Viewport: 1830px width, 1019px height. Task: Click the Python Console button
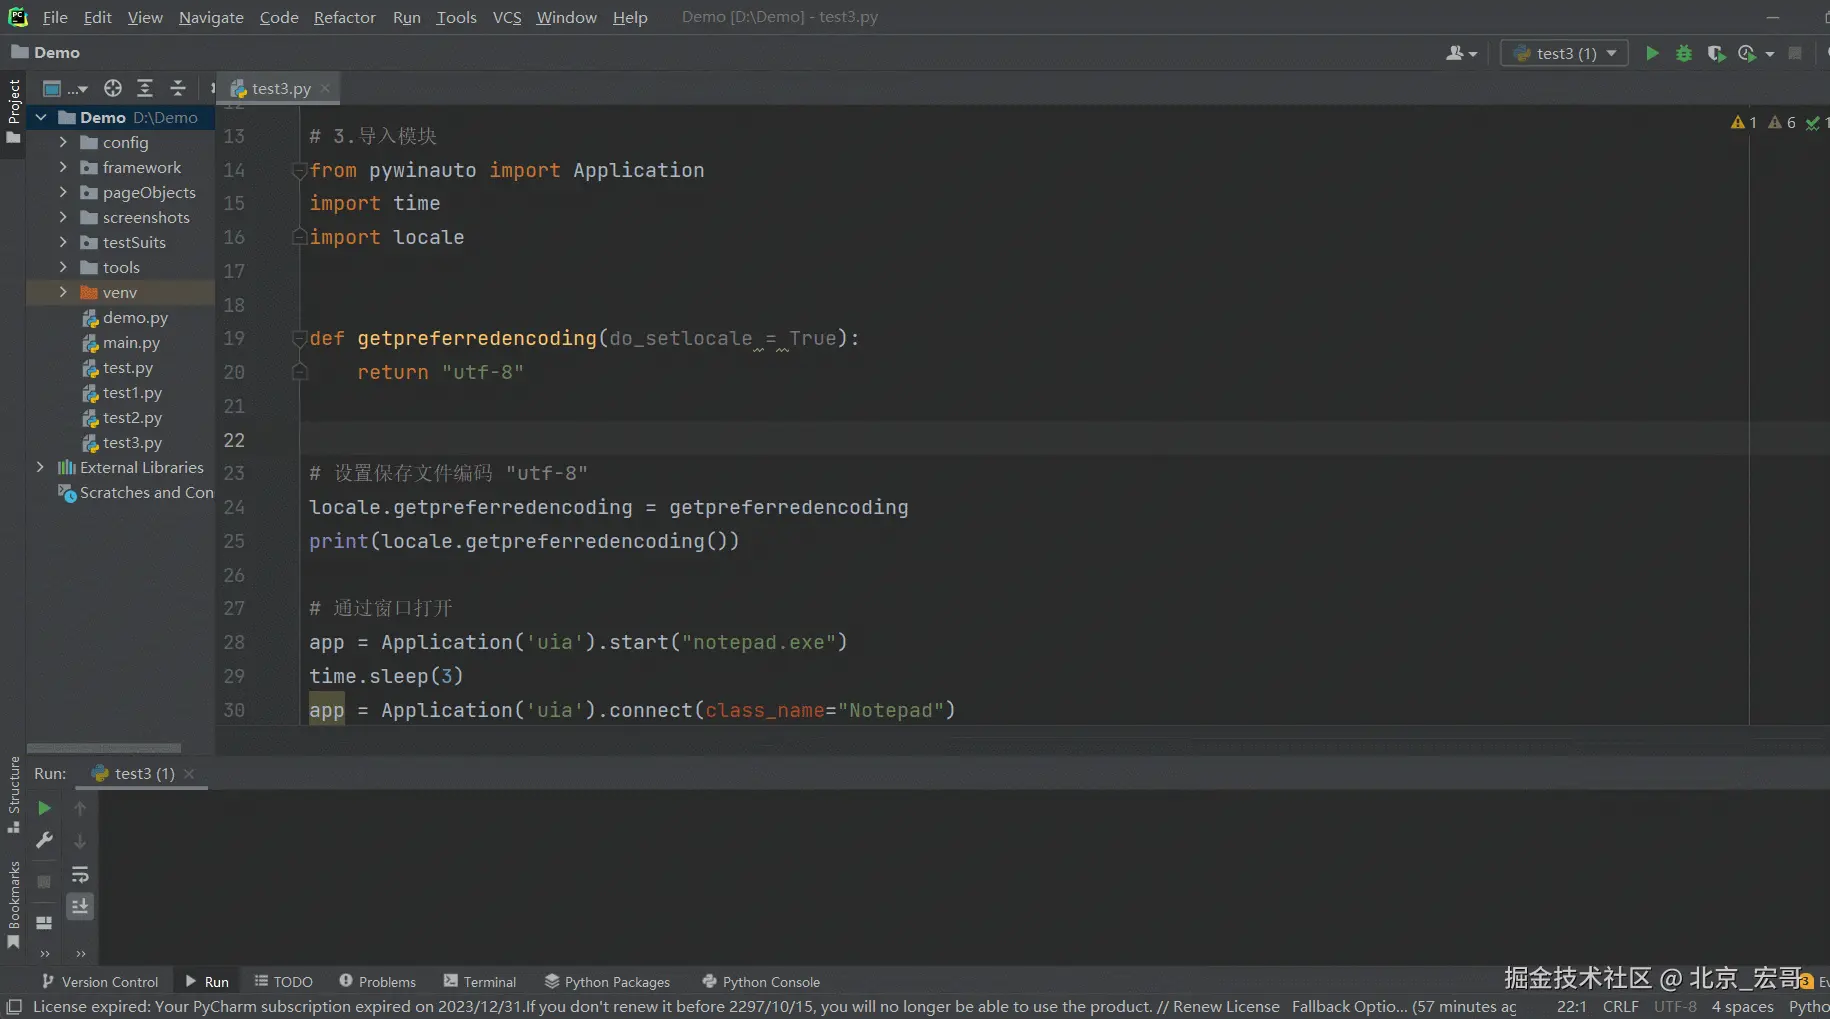pyautogui.click(x=761, y=982)
